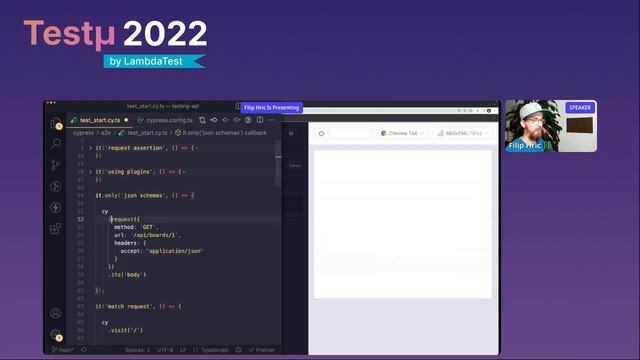Click the unsaved dot on test_start.cy.ts tab

[126, 120]
